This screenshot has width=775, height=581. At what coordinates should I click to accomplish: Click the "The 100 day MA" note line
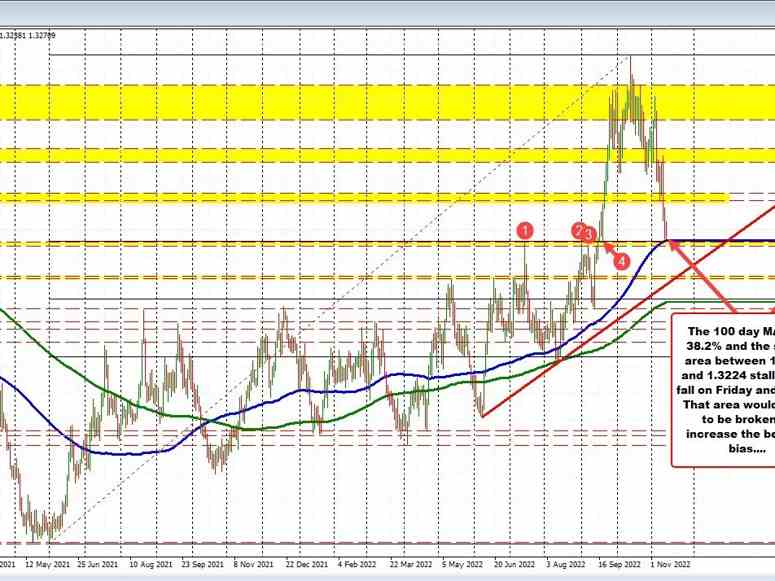click(731, 331)
